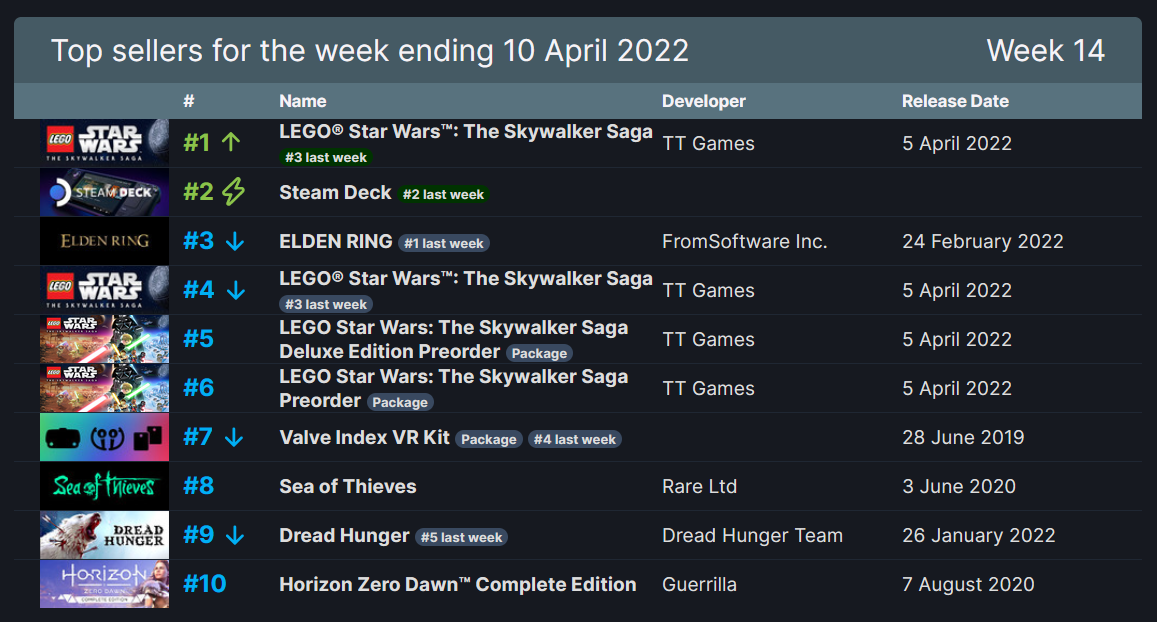Sort by the Name column header
This screenshot has width=1157, height=622.
303,101
